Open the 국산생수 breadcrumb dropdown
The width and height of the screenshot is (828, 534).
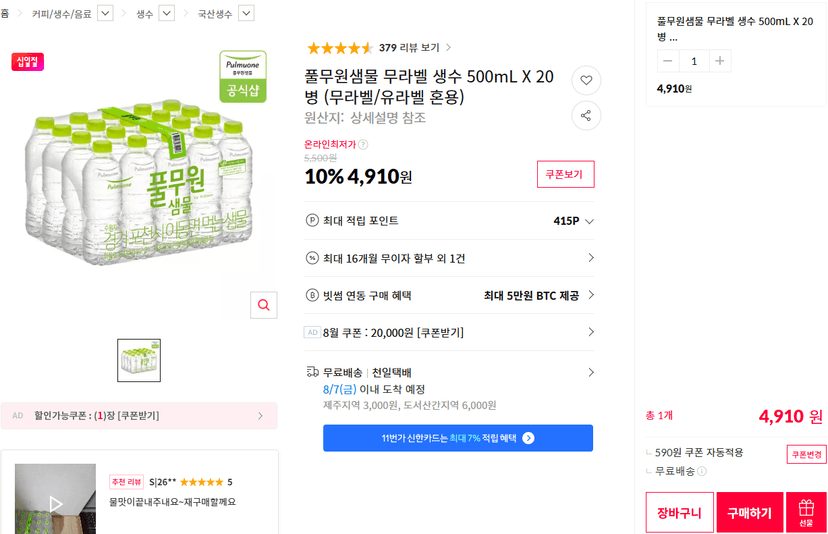[x=247, y=13]
